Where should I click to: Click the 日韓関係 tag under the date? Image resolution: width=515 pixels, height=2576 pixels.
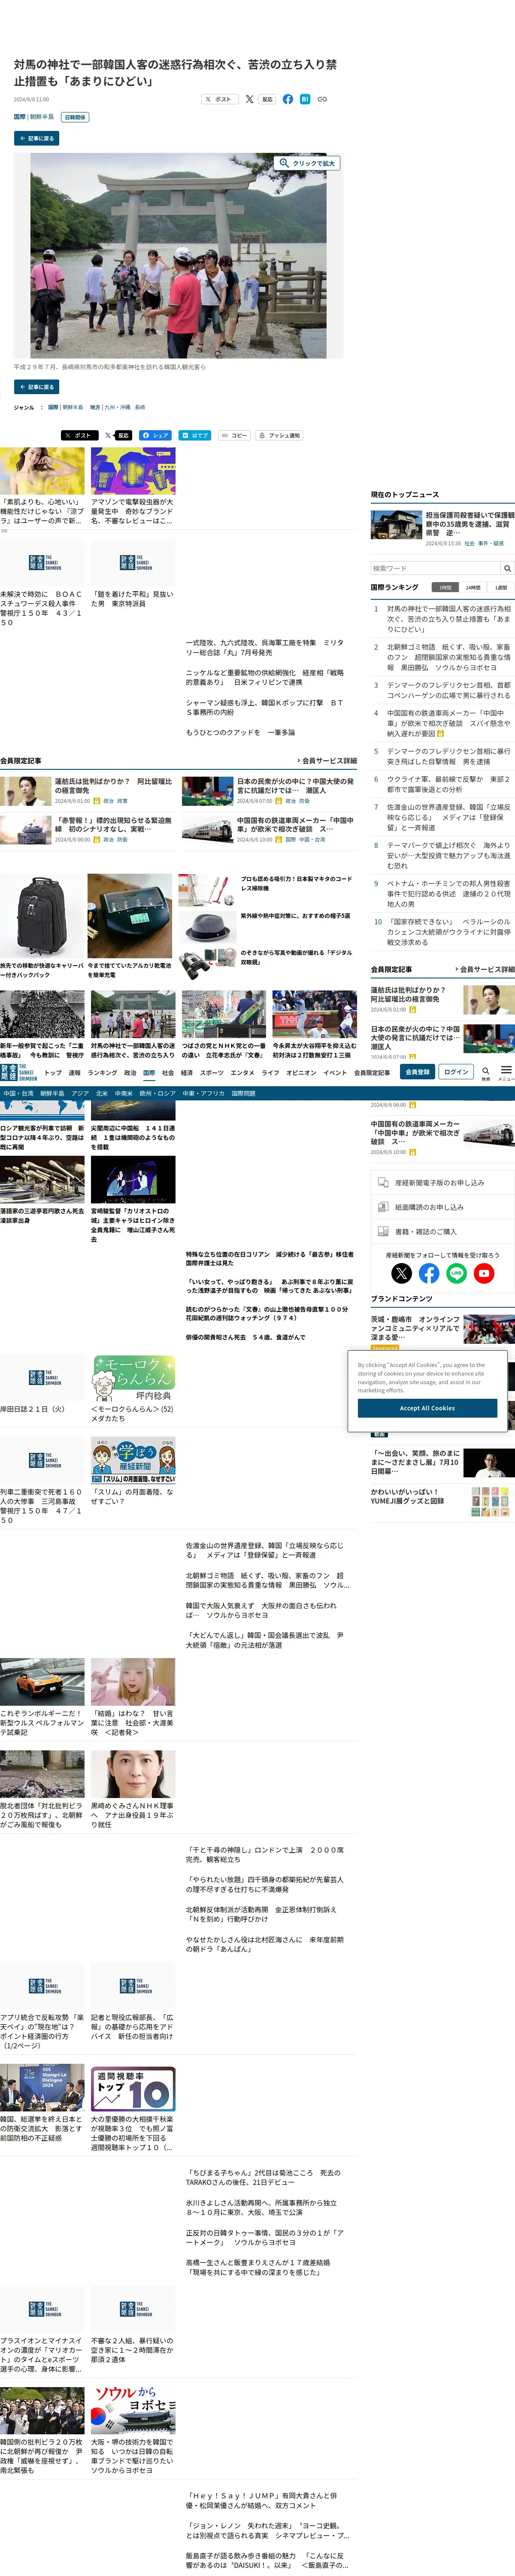pos(75,117)
